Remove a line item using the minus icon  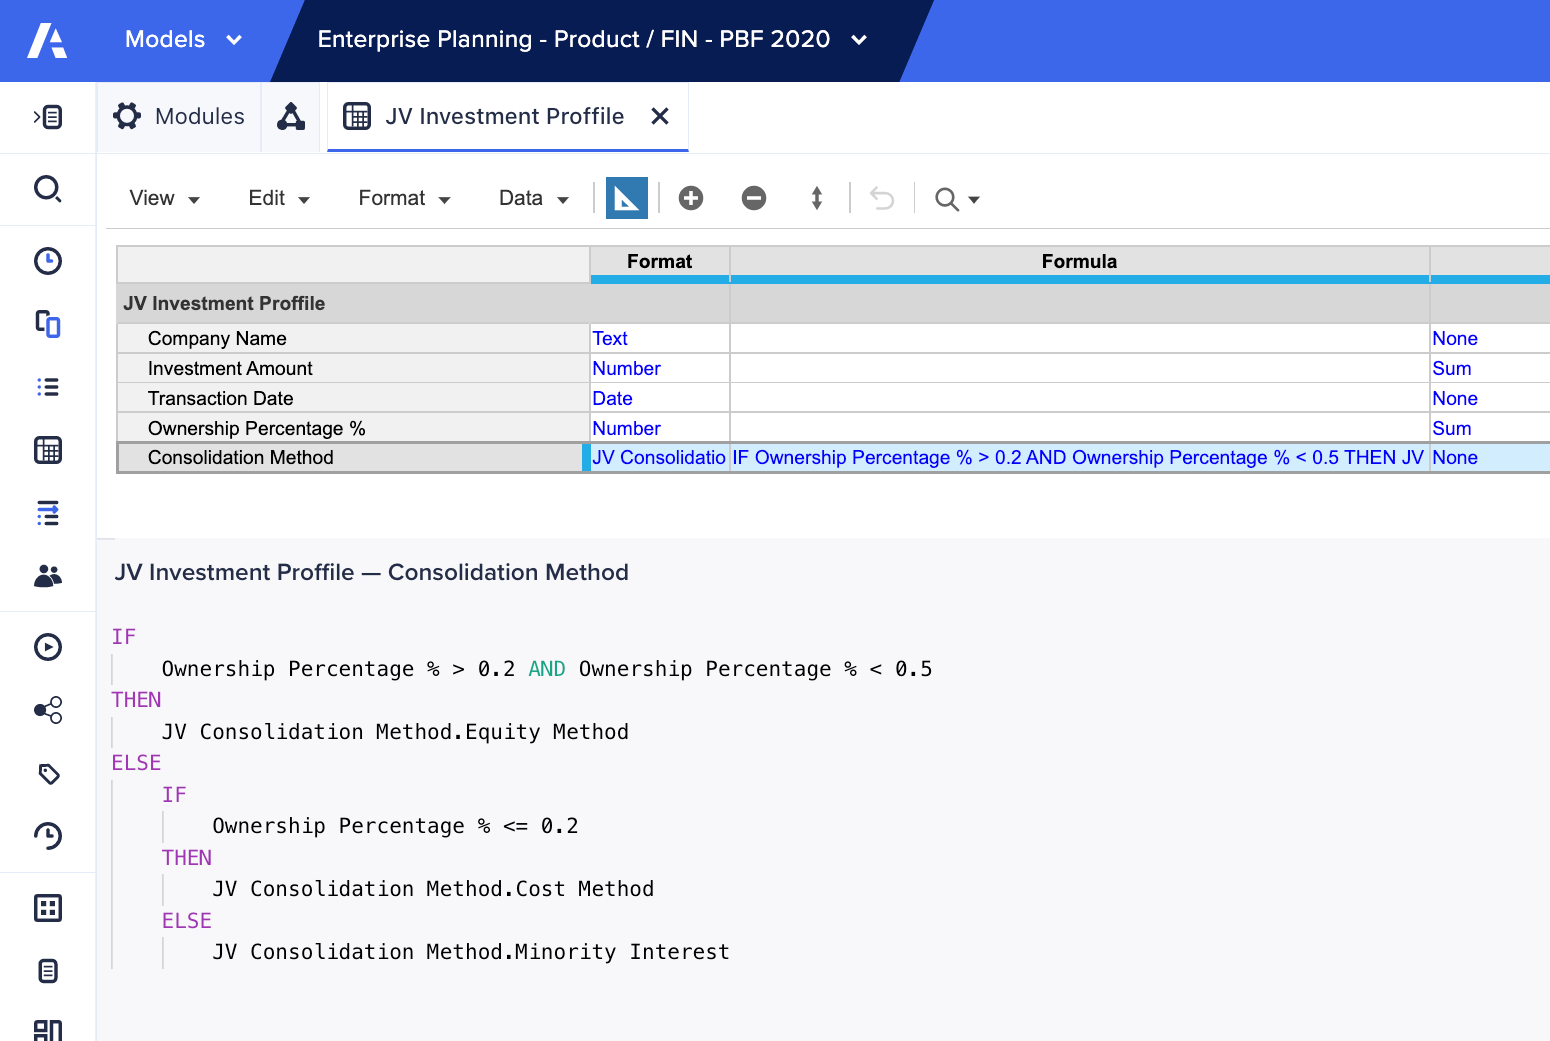tap(754, 198)
